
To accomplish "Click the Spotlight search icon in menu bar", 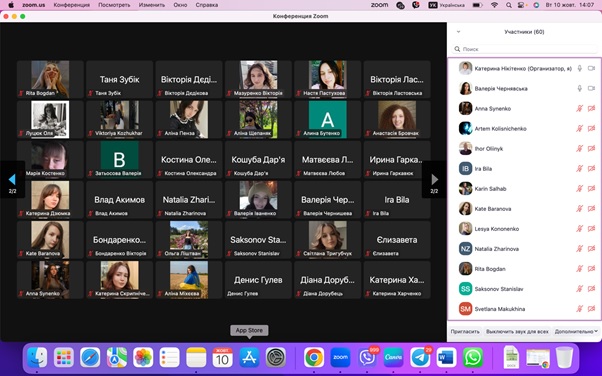I will tap(509, 5).
